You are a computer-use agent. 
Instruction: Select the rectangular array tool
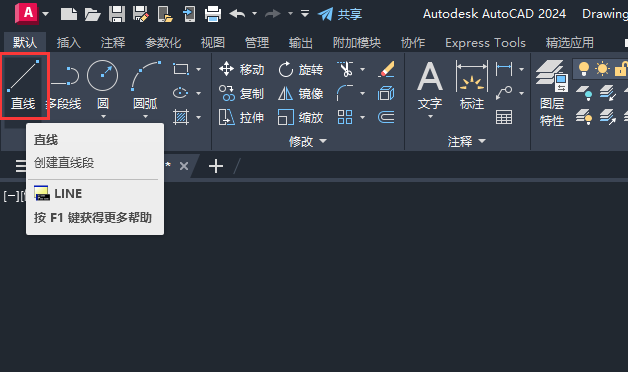click(345, 117)
